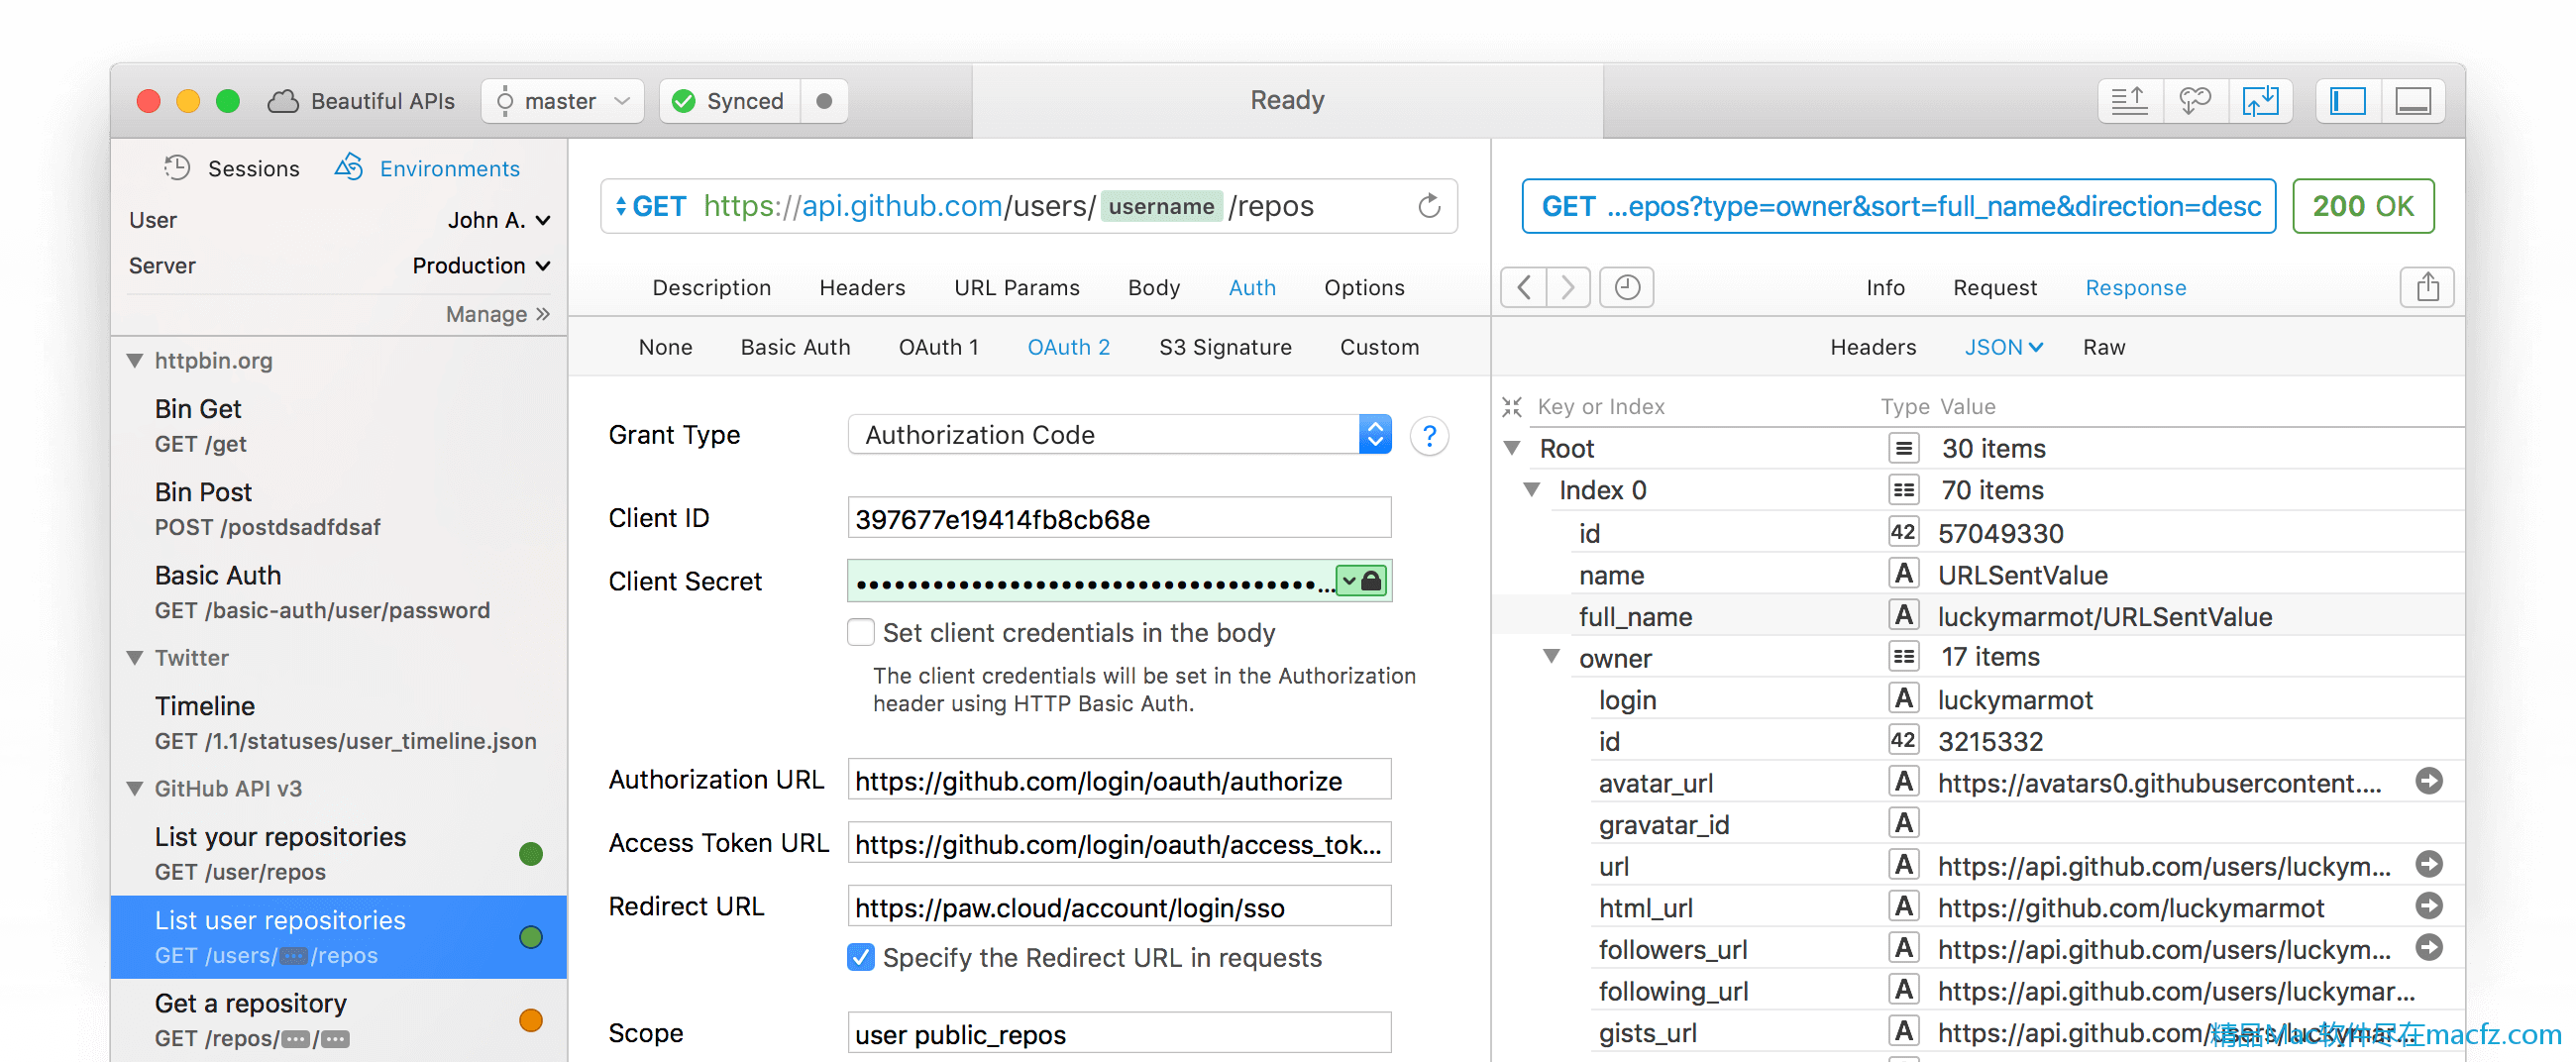Screen dimensions: 2576x1062
Task: Open the GET method selector
Action: point(650,207)
